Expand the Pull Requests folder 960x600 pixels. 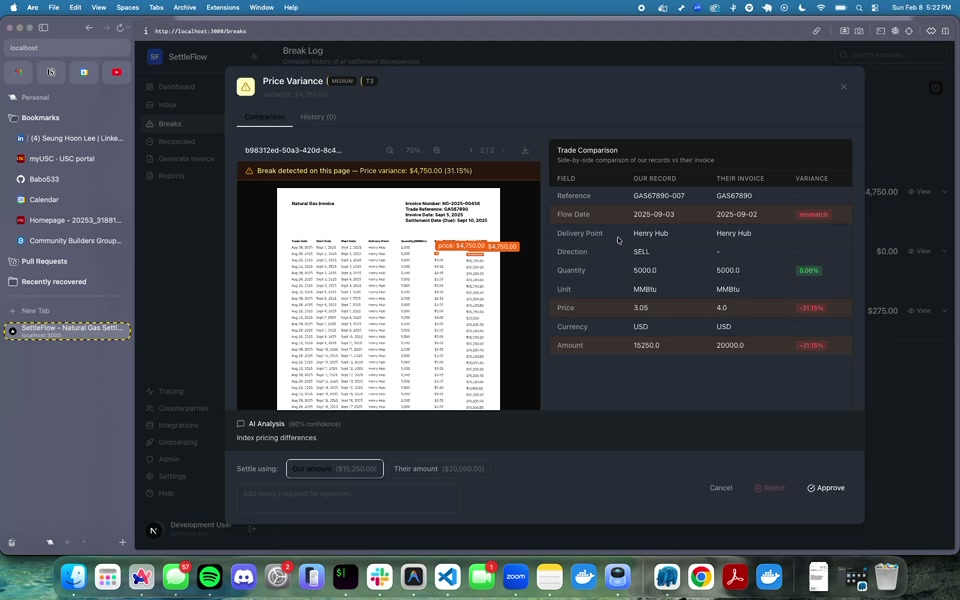[x=44, y=260]
